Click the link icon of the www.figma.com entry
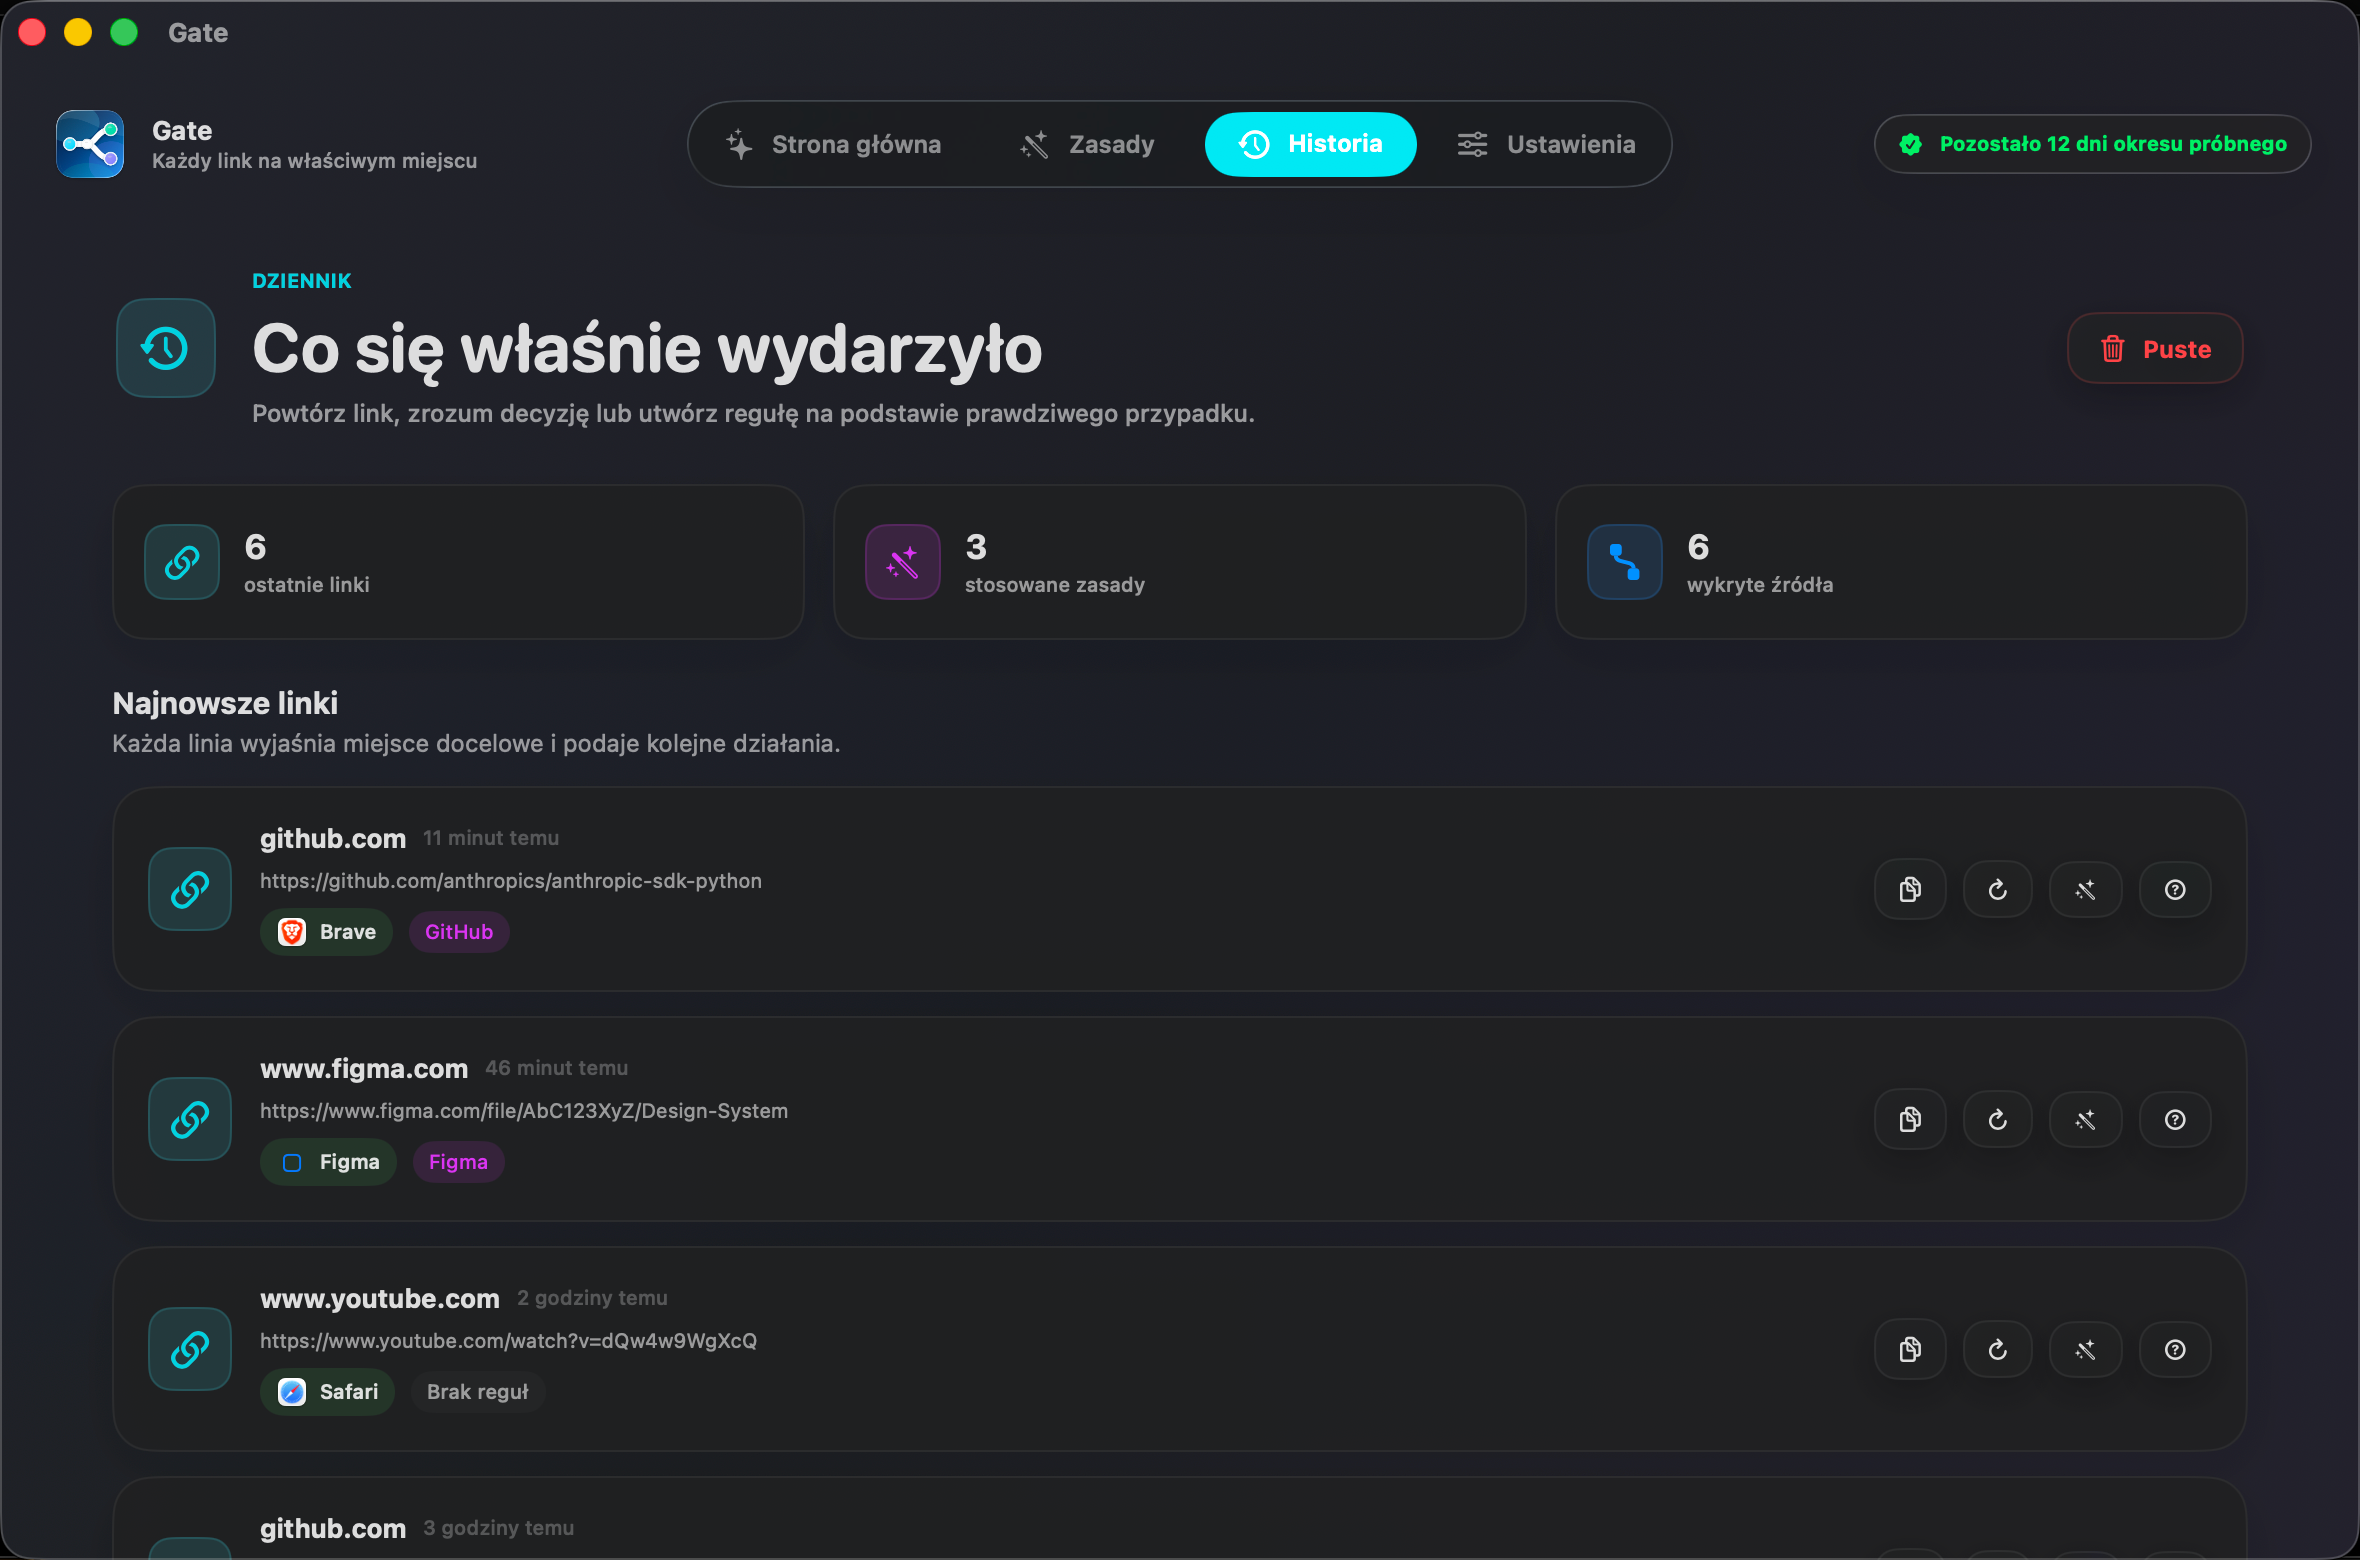The height and width of the screenshot is (1560, 2360). [x=190, y=1119]
